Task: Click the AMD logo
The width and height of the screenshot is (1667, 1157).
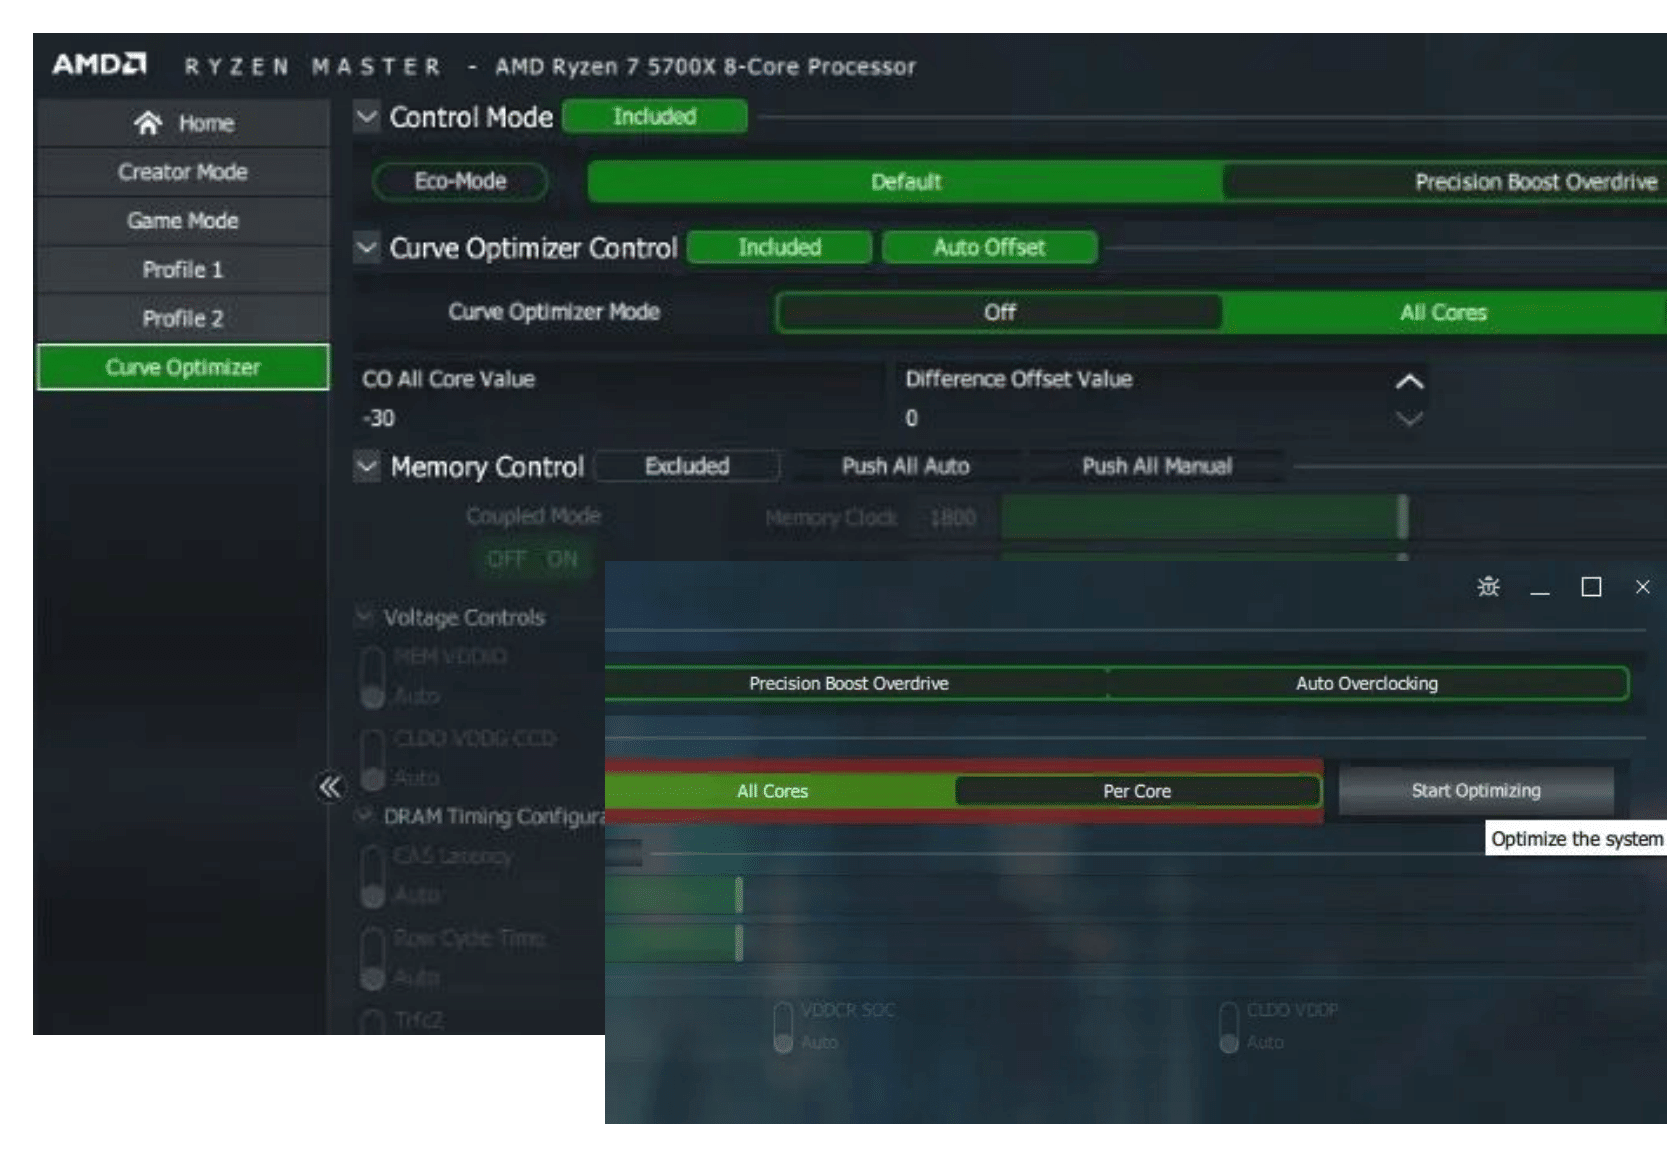Action: click(x=100, y=65)
